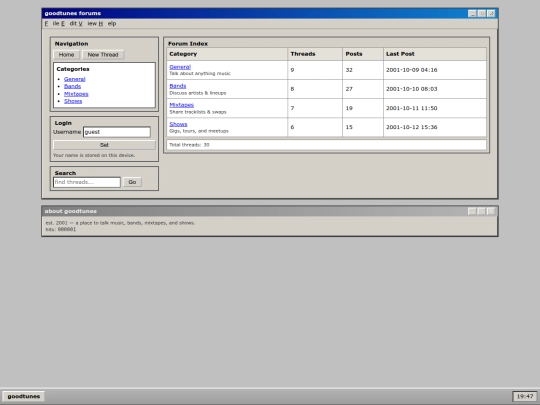
Task: Click 'Discuss artists & lineups' description
Action: click(x=198, y=93)
